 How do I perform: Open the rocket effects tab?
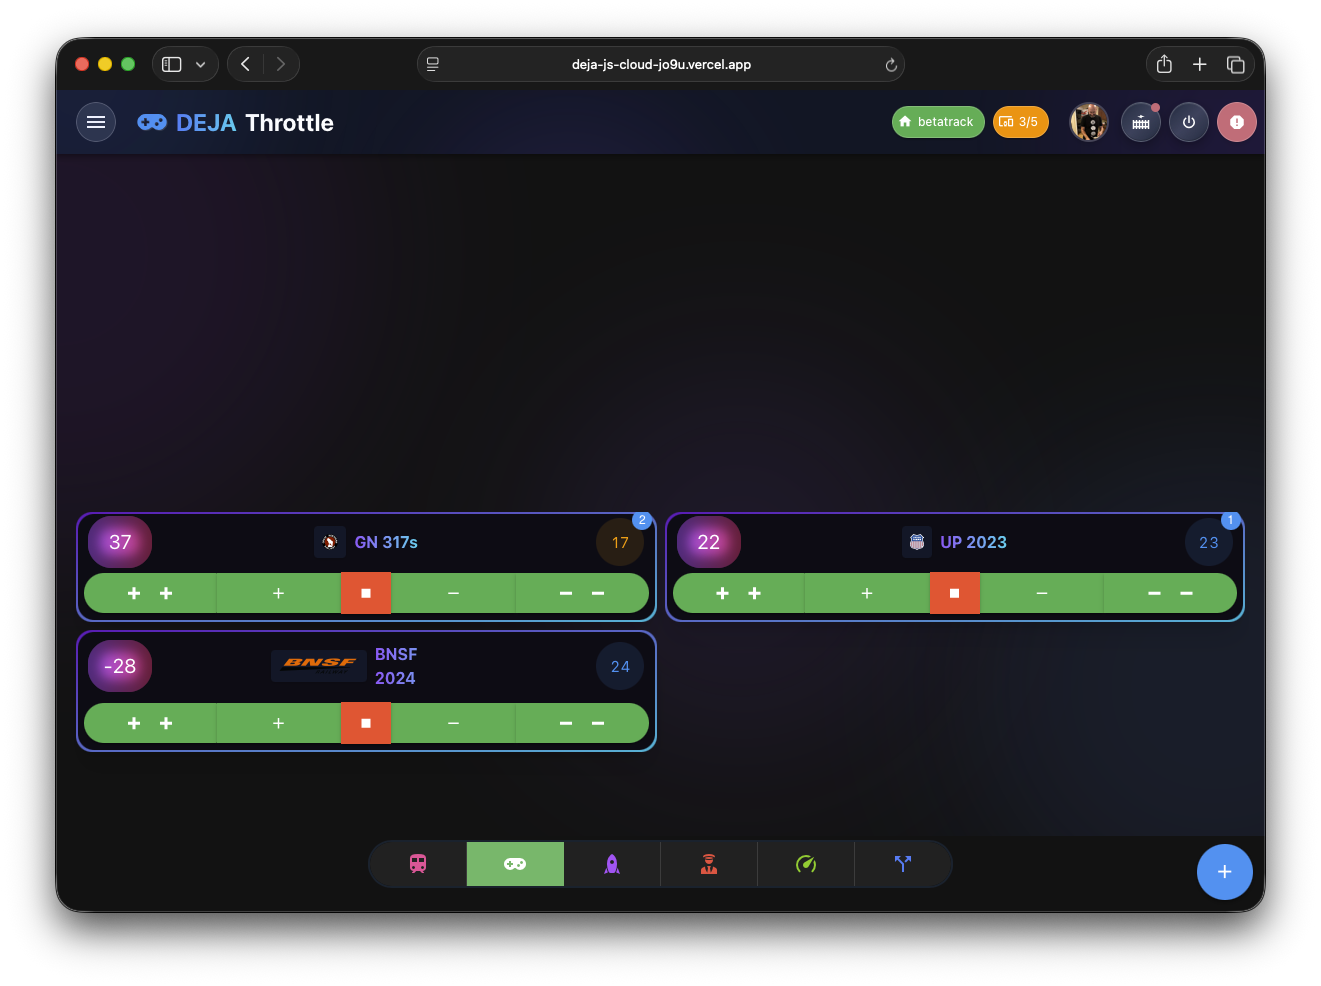coord(612,864)
